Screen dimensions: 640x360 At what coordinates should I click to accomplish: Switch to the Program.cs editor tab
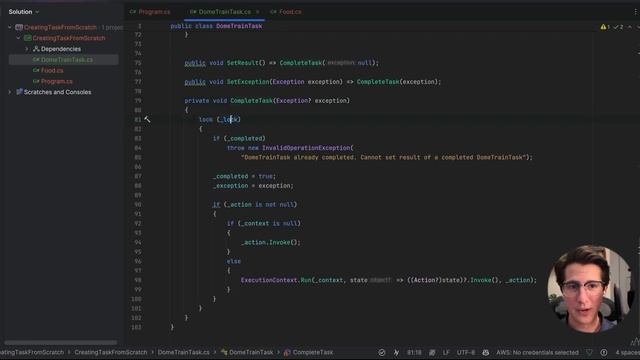pos(150,12)
